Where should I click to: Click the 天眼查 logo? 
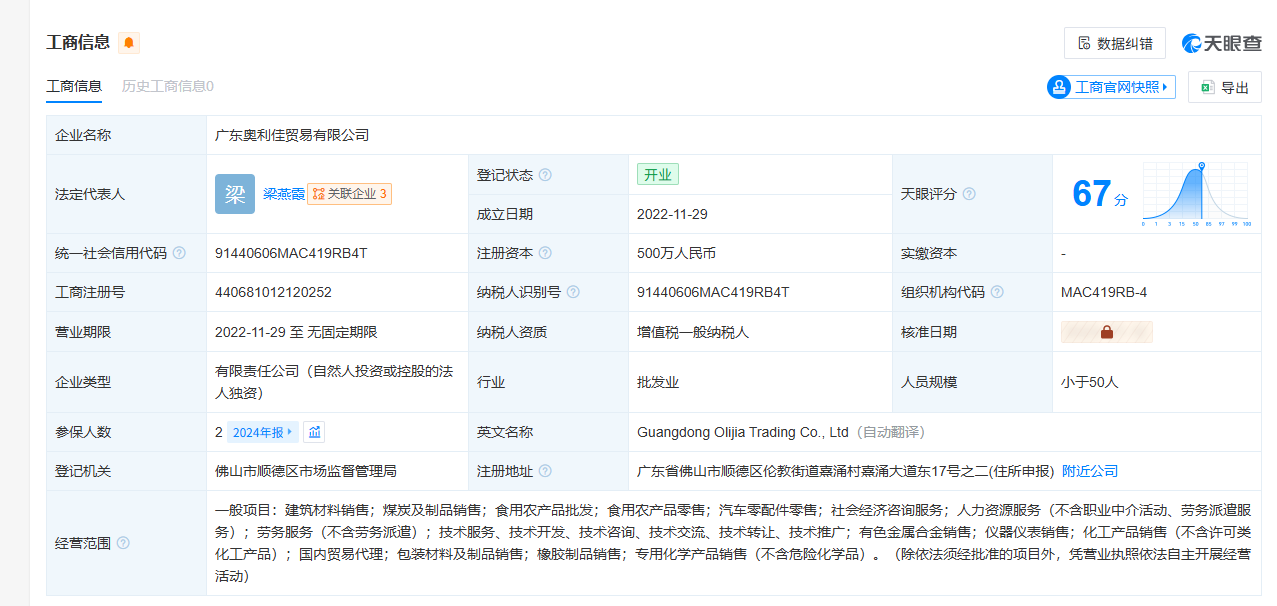(x=1221, y=43)
